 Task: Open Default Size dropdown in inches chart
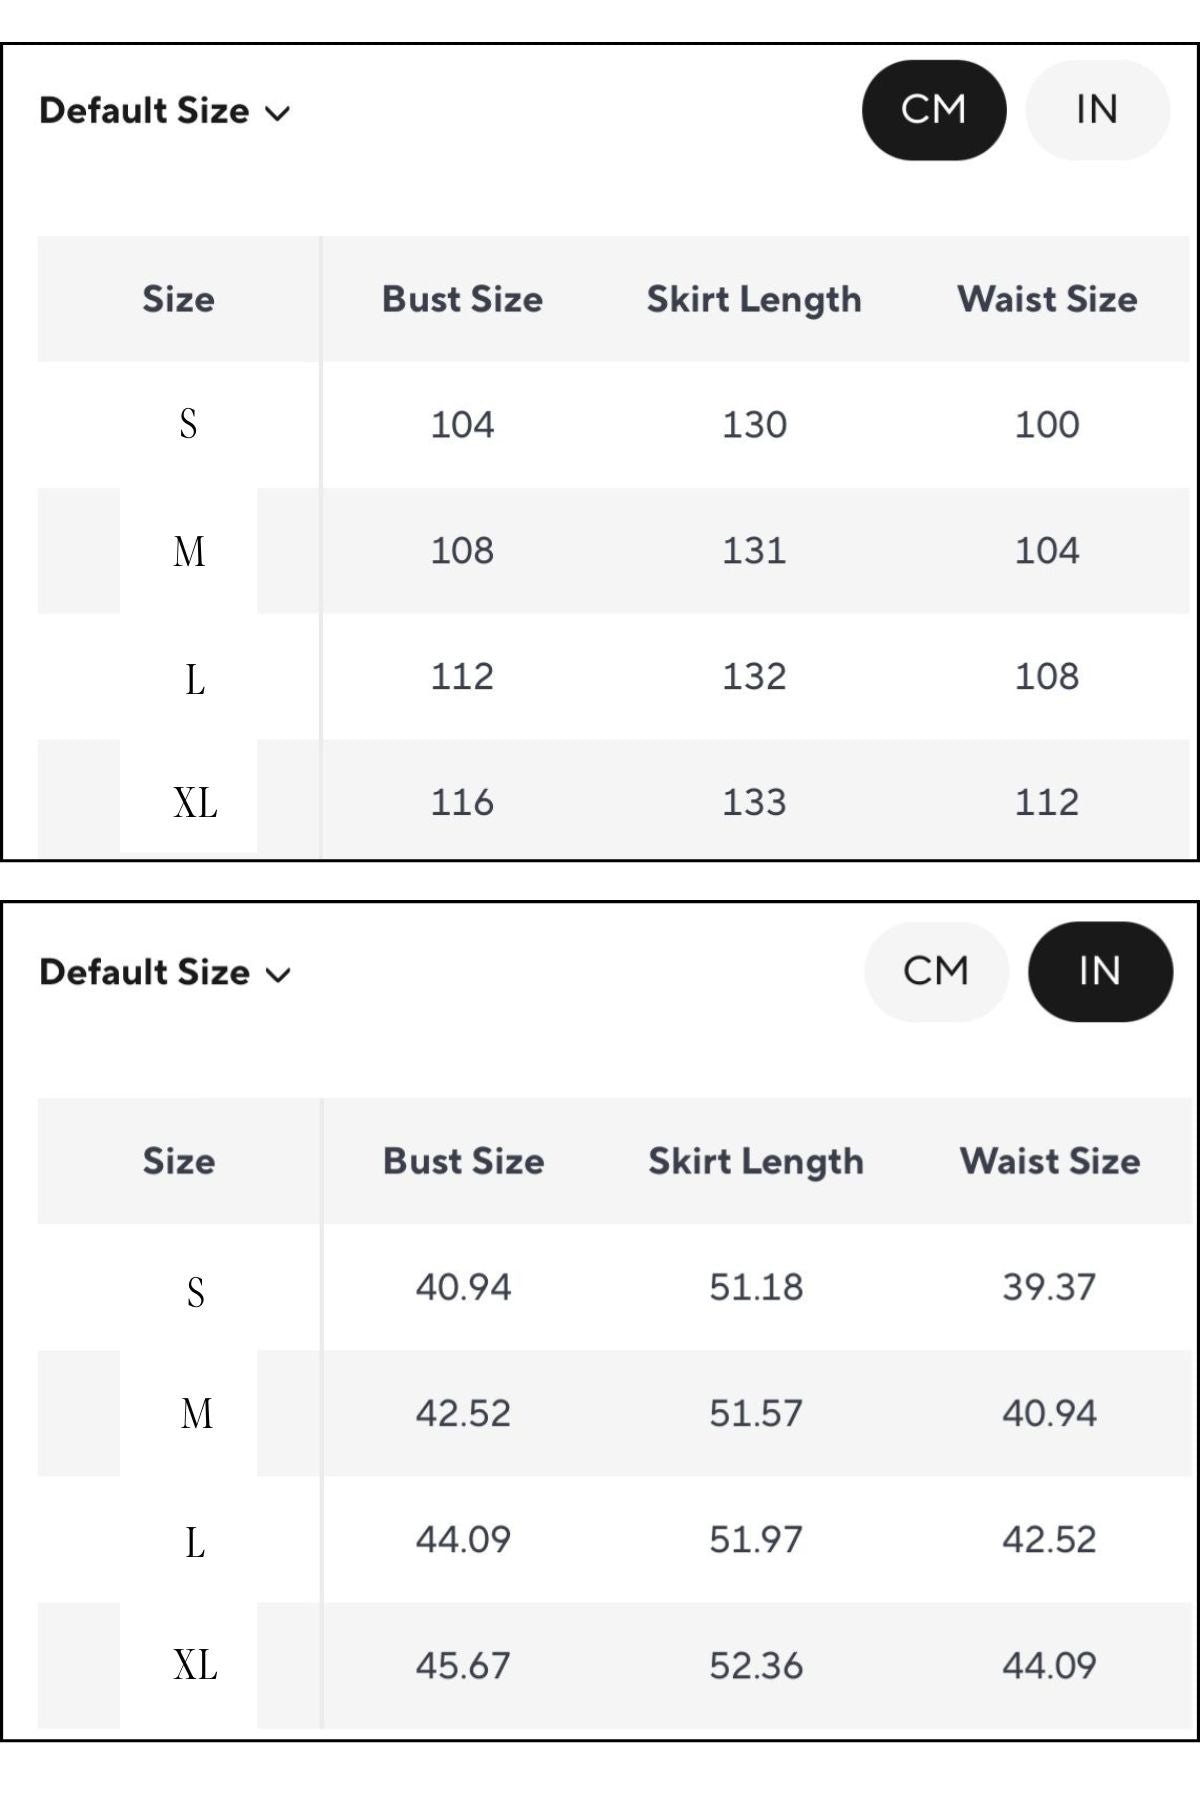coord(164,972)
